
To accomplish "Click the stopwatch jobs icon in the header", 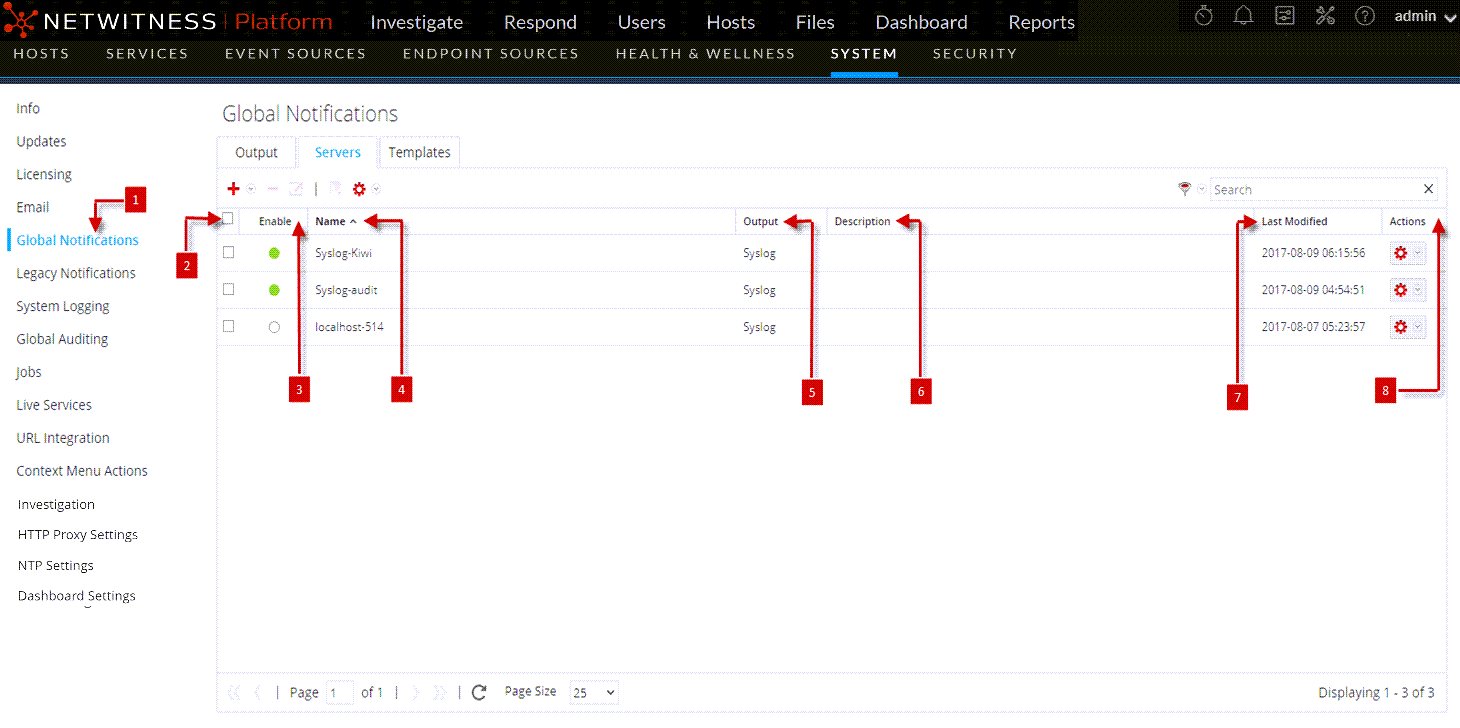I will click(x=1204, y=16).
